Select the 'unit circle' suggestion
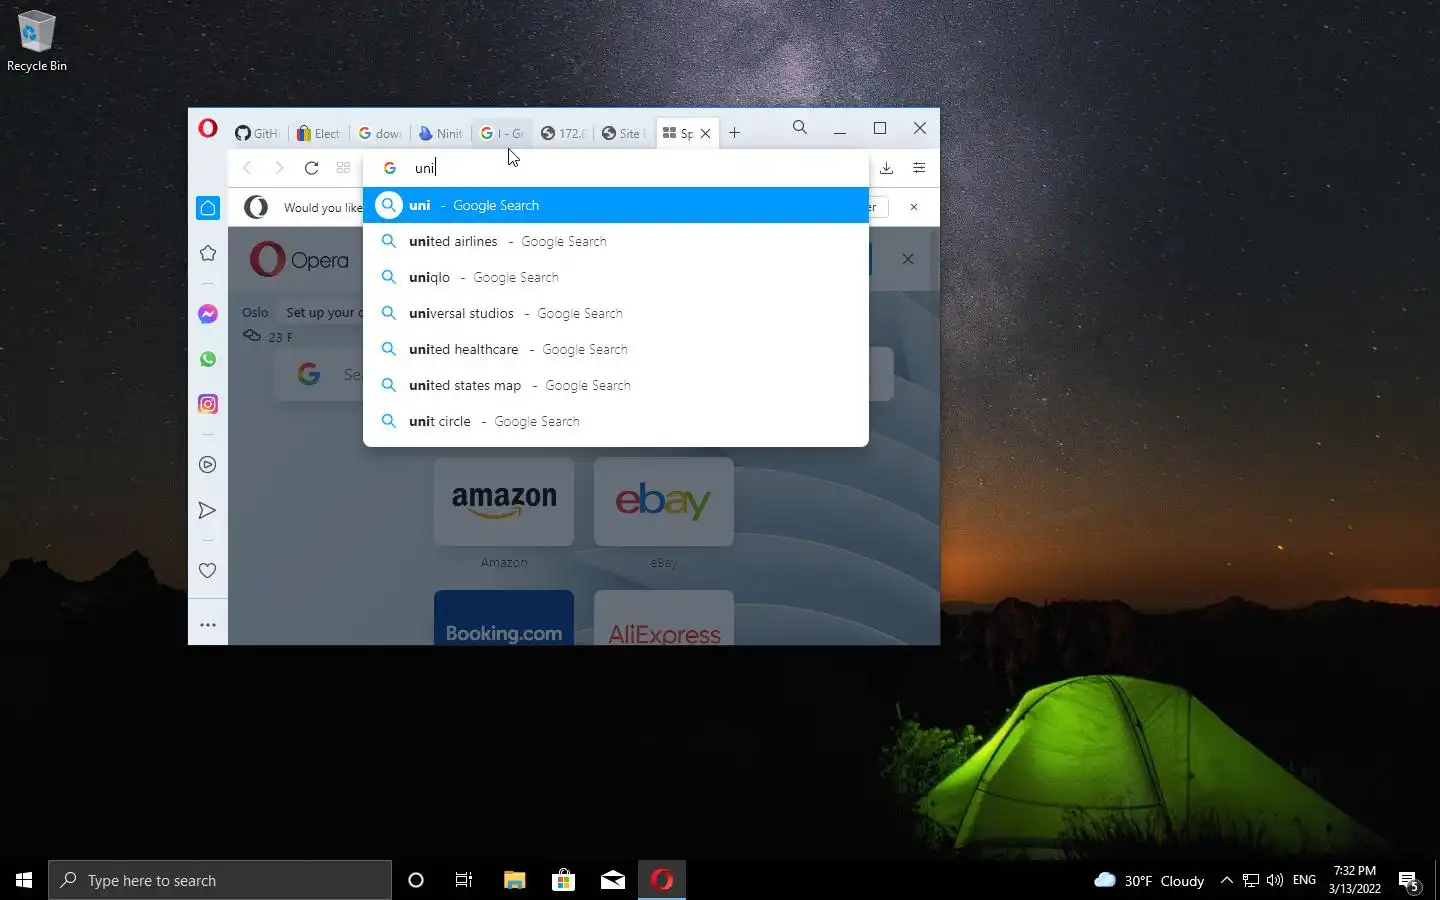The width and height of the screenshot is (1440, 900). pos(616,421)
